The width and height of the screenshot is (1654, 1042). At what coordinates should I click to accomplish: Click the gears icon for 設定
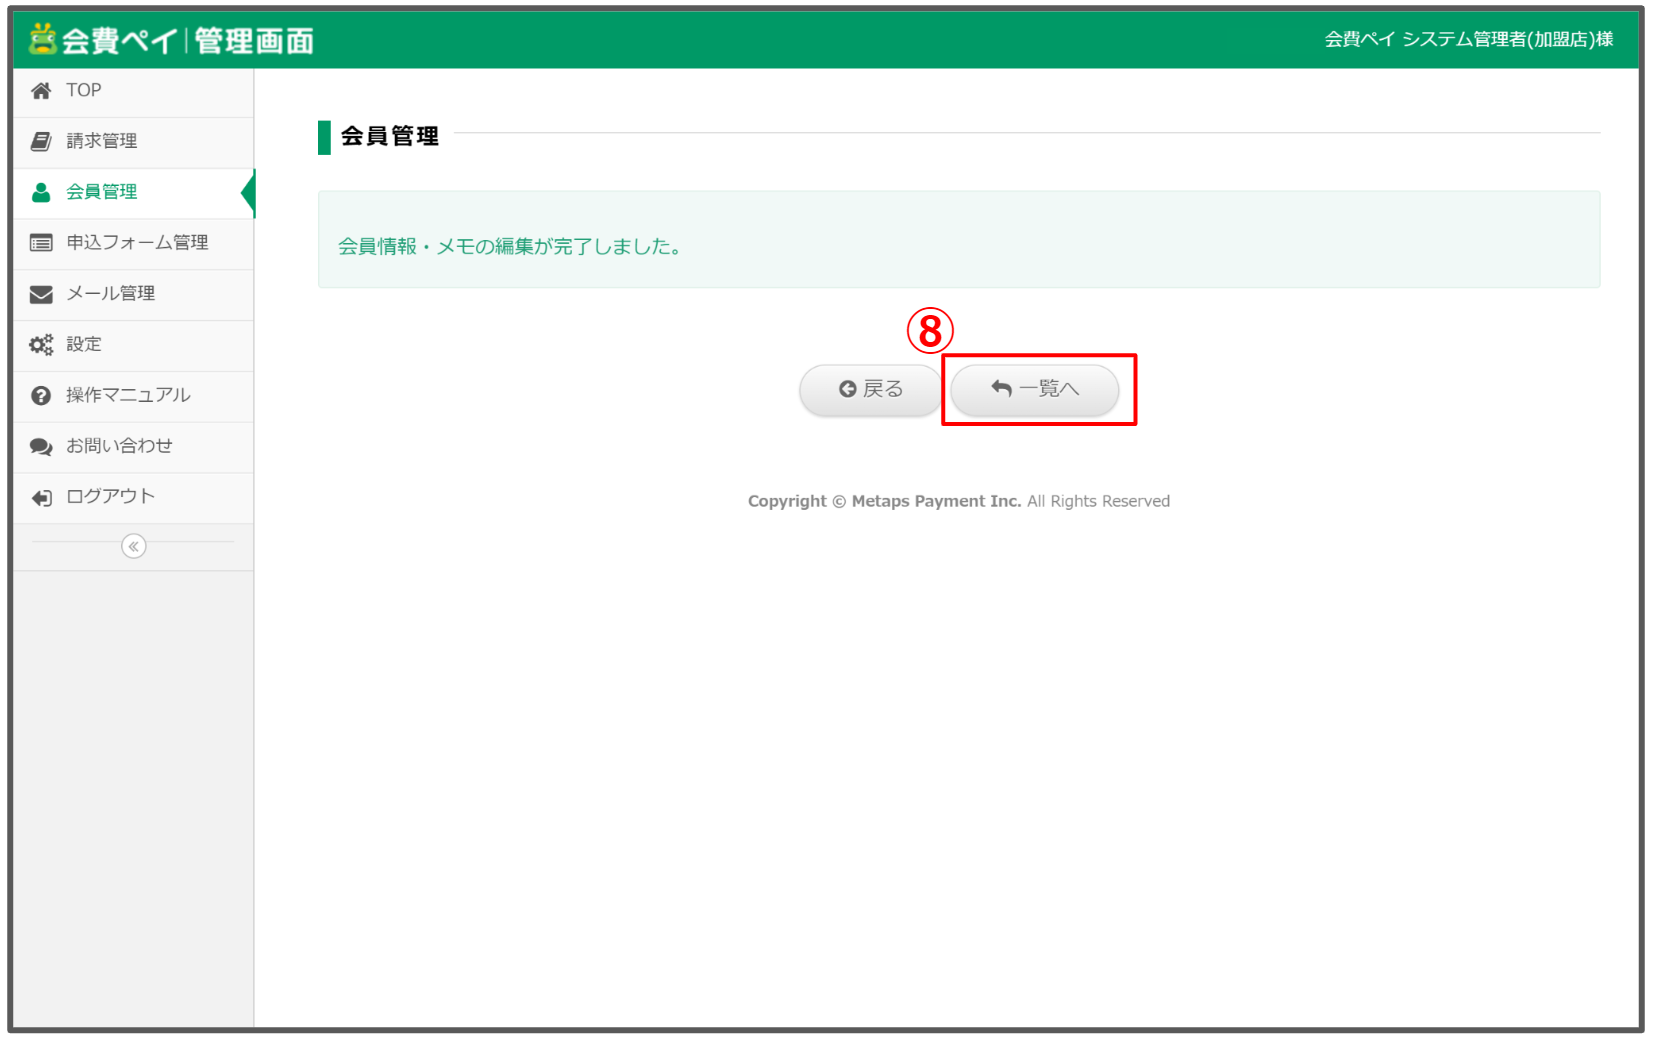41,345
